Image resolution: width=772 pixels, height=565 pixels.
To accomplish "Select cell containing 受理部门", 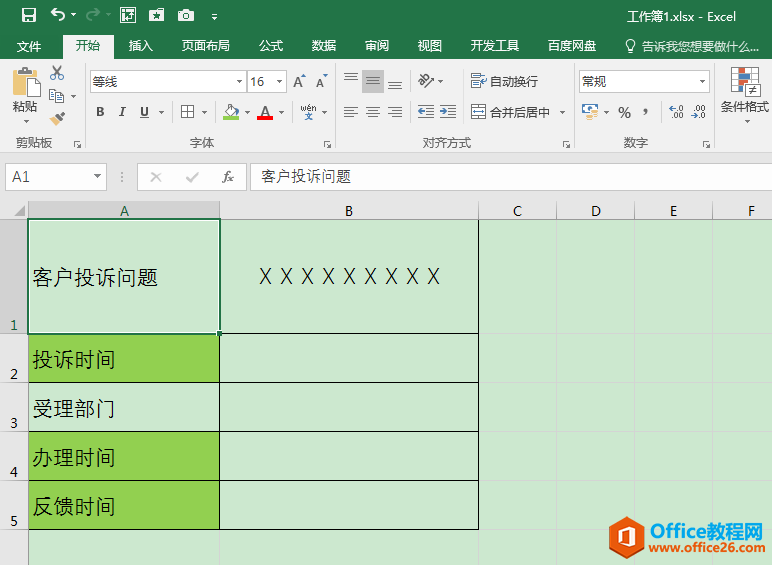I will [x=124, y=408].
